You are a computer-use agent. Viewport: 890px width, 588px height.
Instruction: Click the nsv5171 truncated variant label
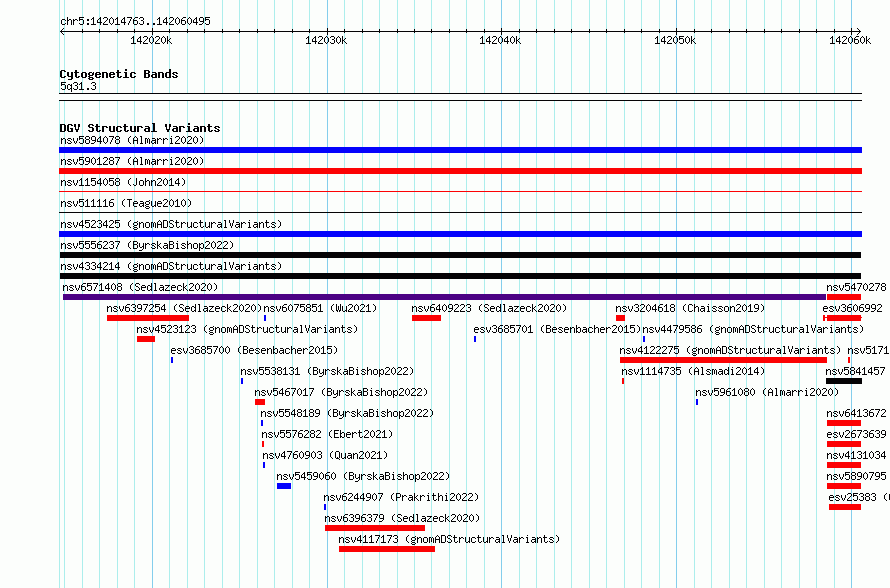pyautogui.click(x=868, y=350)
